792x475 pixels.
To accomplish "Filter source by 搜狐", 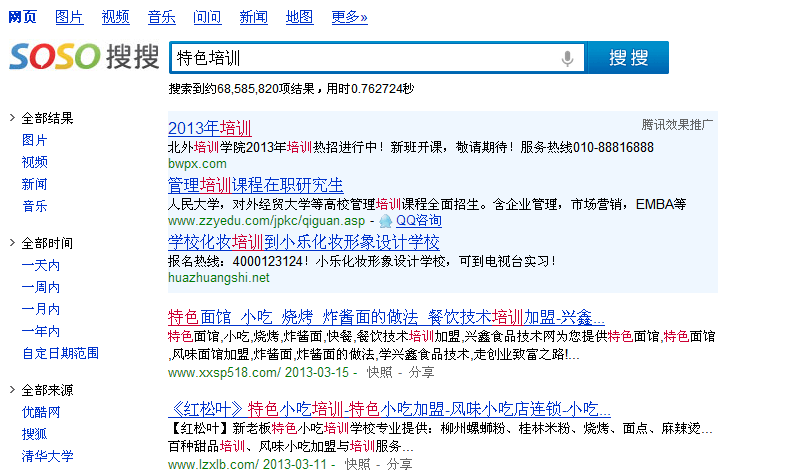I will point(34,434).
